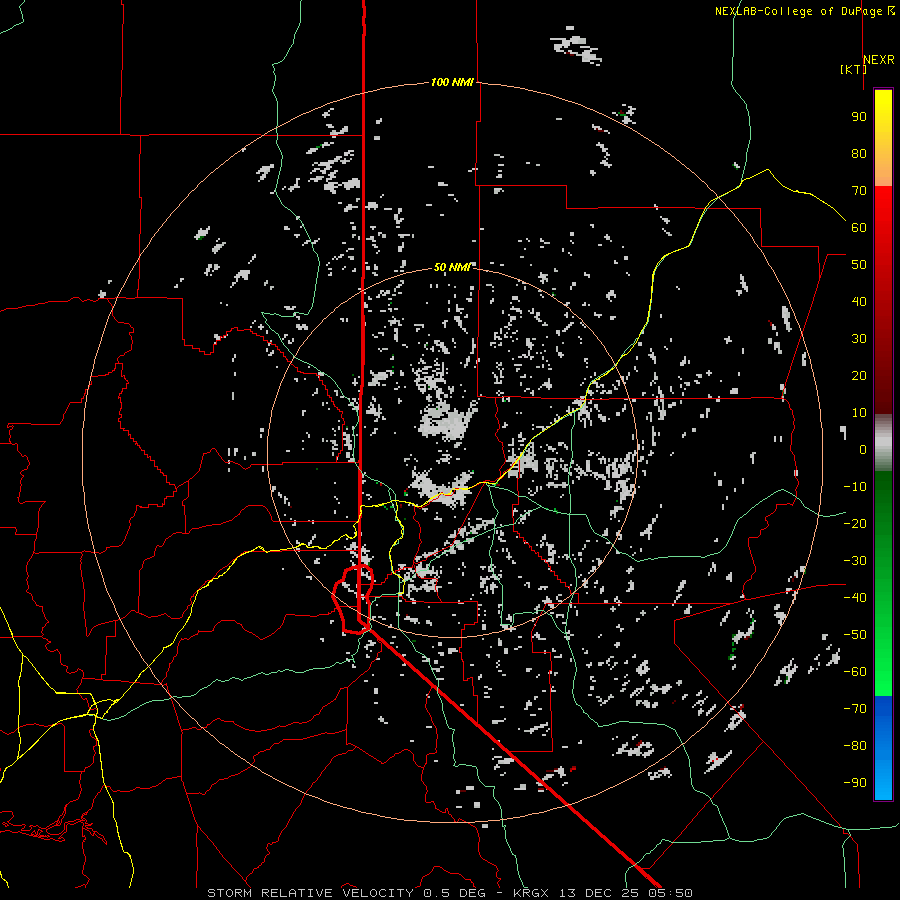Image resolution: width=900 pixels, height=900 pixels.
Task: Click the 80 value on velocity scale
Action: [859, 153]
